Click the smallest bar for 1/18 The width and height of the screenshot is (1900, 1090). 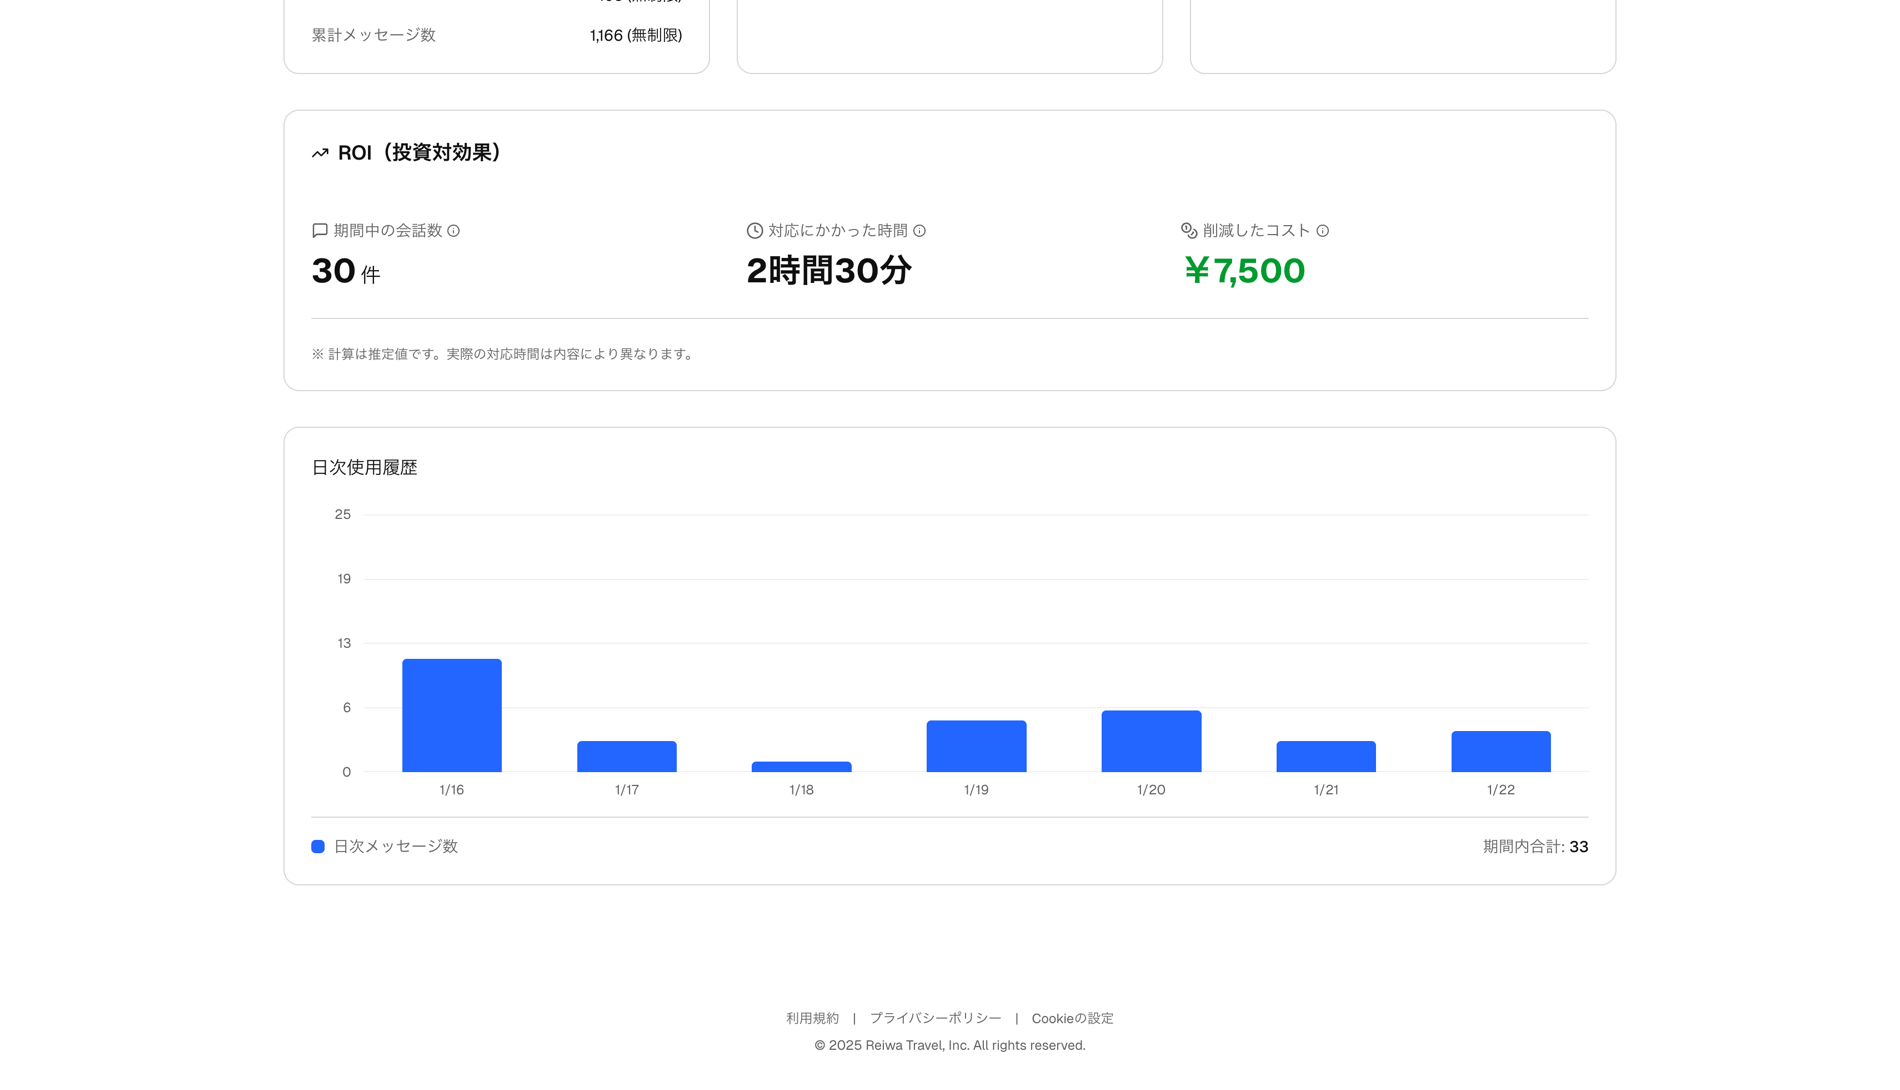click(x=801, y=766)
